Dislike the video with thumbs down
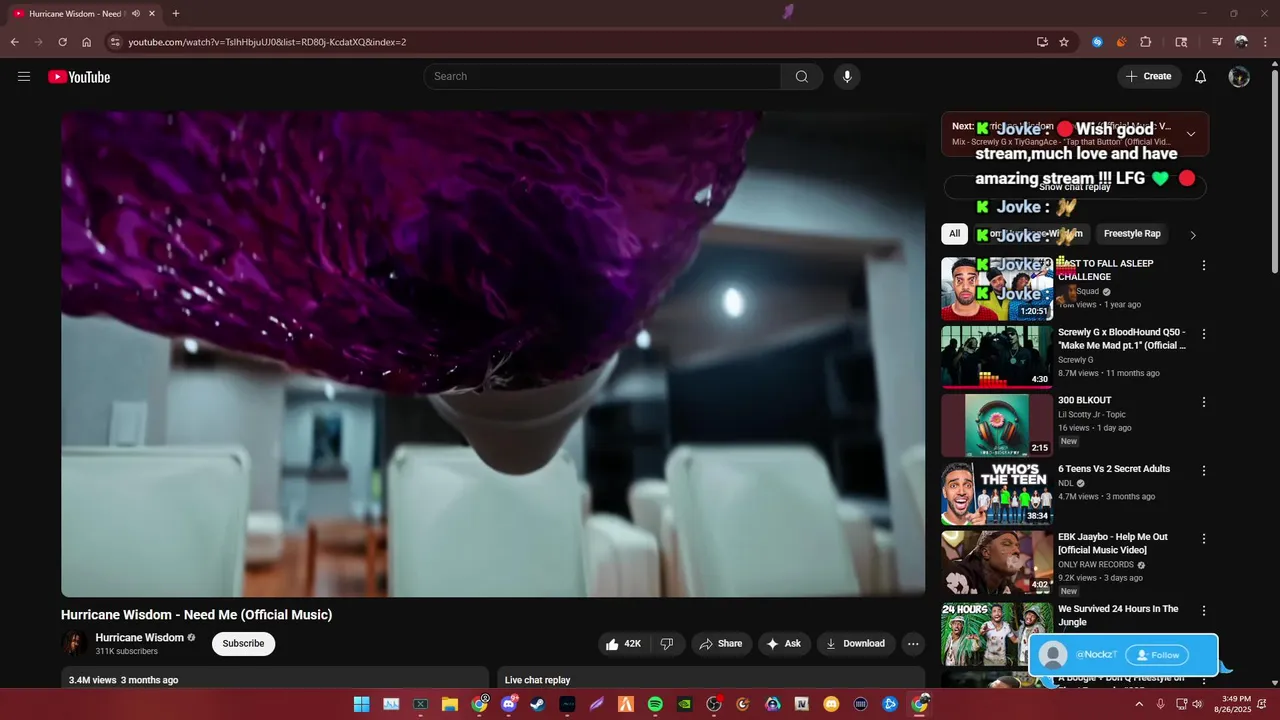The height and width of the screenshot is (720, 1280). [x=667, y=643]
